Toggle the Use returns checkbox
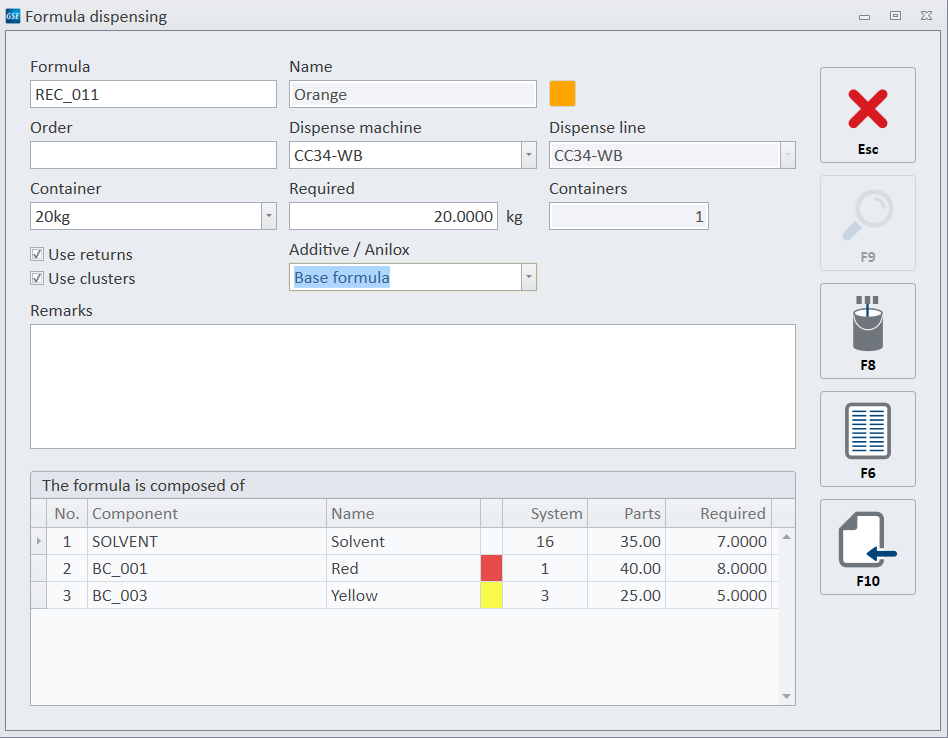Screen dimensions: 948x738 37,255
